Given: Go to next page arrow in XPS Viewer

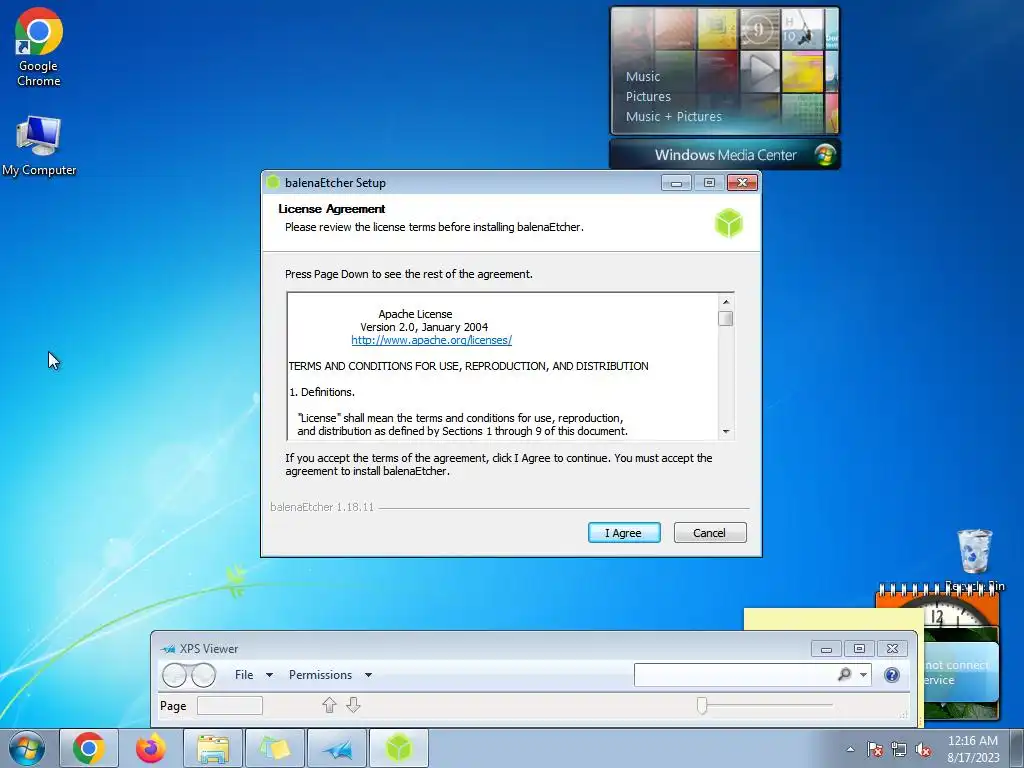Looking at the screenshot, I should tap(353, 705).
